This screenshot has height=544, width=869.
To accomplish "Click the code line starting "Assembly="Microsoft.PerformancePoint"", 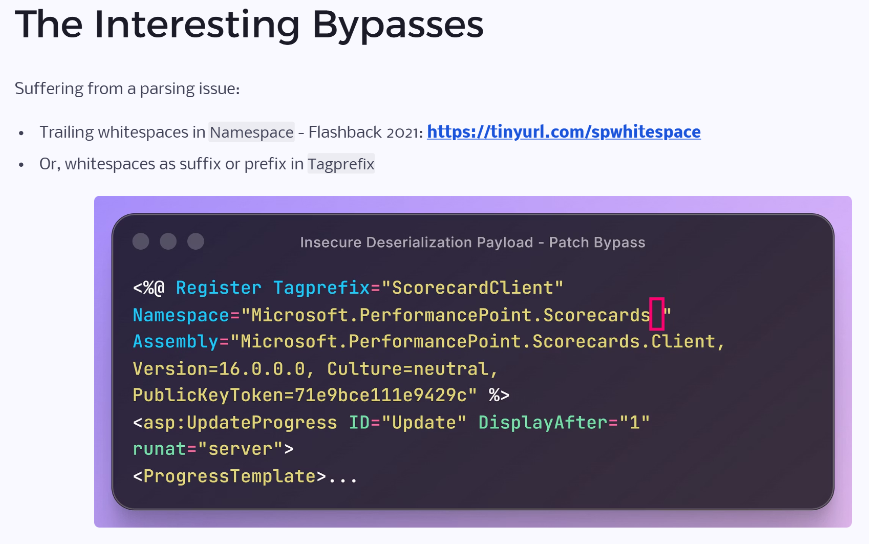I will pyautogui.click(x=429, y=341).
